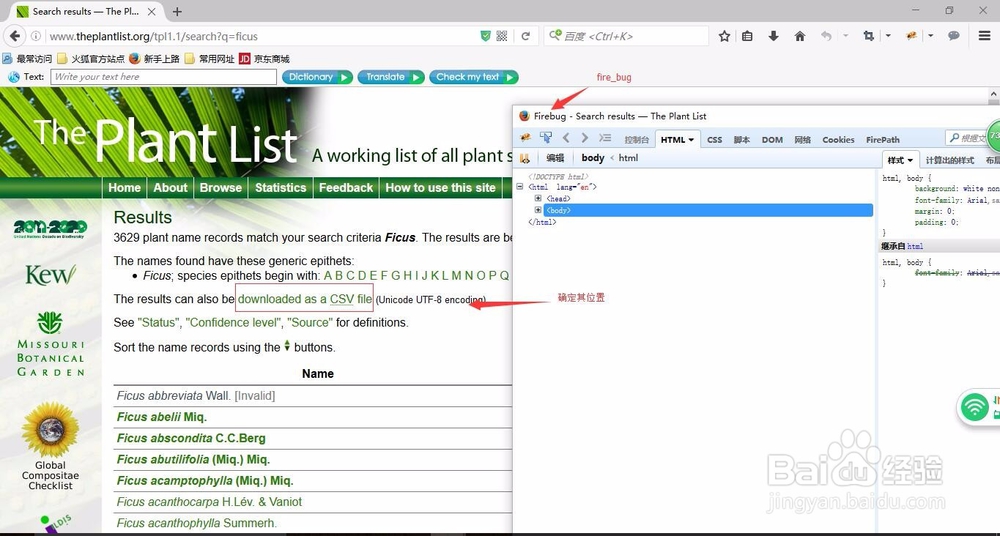1000x536 pixels.
Task: Click Firebug back history arrow
Action: [x=566, y=138]
